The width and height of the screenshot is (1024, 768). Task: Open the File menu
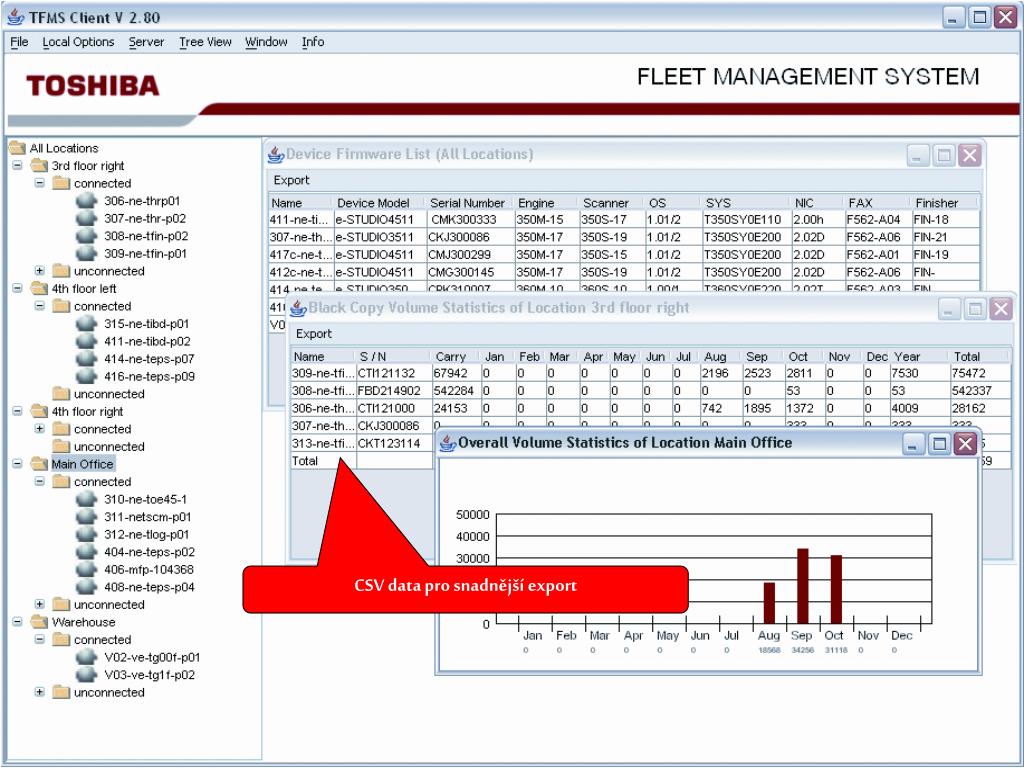[20, 42]
